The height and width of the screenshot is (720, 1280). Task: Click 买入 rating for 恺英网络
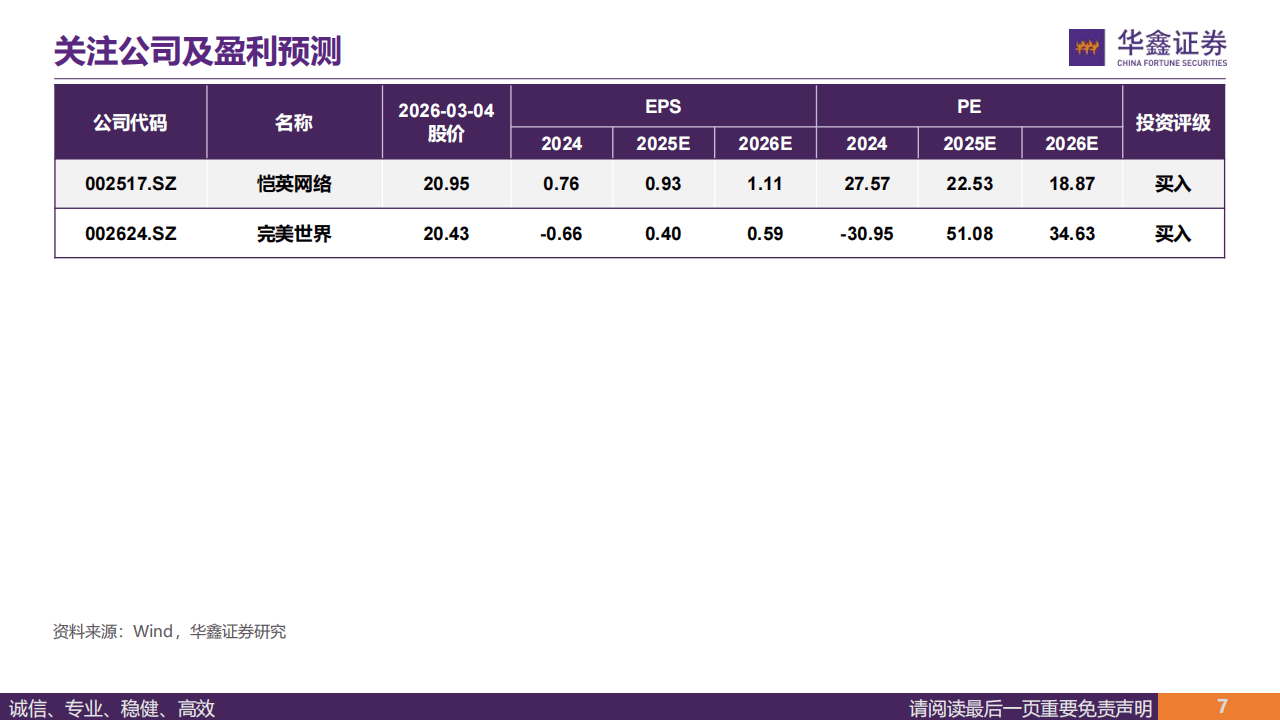1173,184
